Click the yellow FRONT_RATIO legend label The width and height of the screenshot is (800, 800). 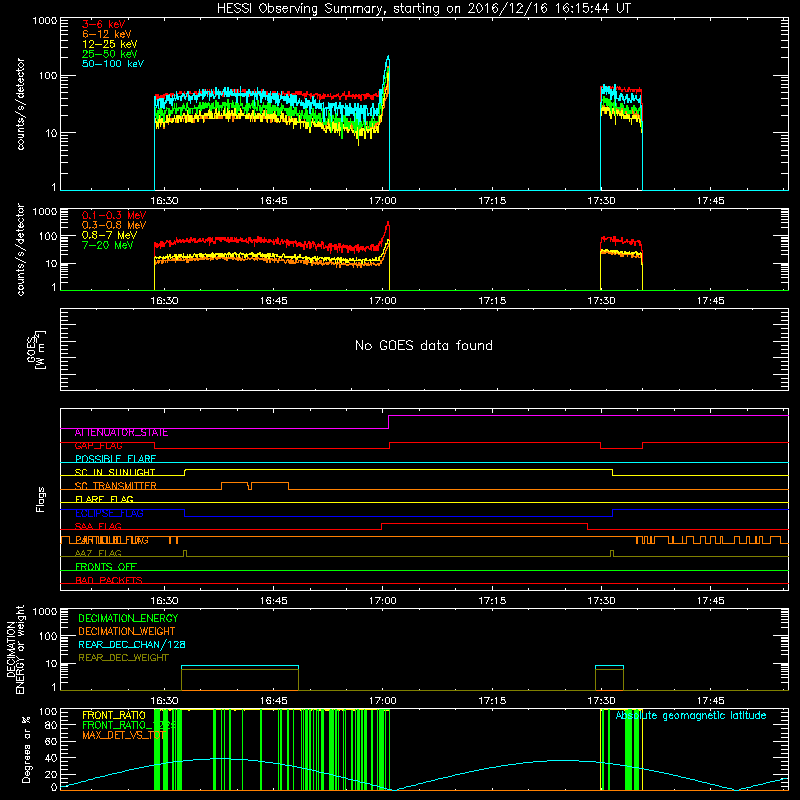(114, 715)
